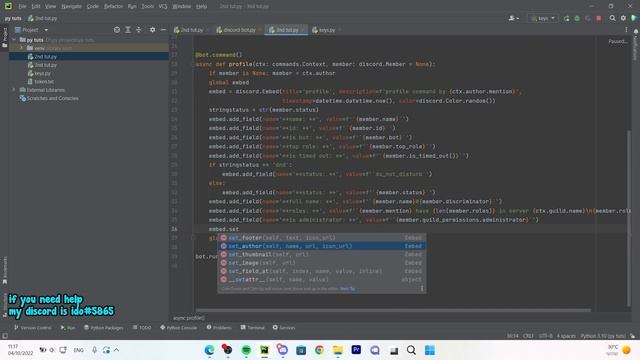Click Expand All in Project panel toolbar
Image resolution: width=640 pixels, height=360 pixels.
128,30
